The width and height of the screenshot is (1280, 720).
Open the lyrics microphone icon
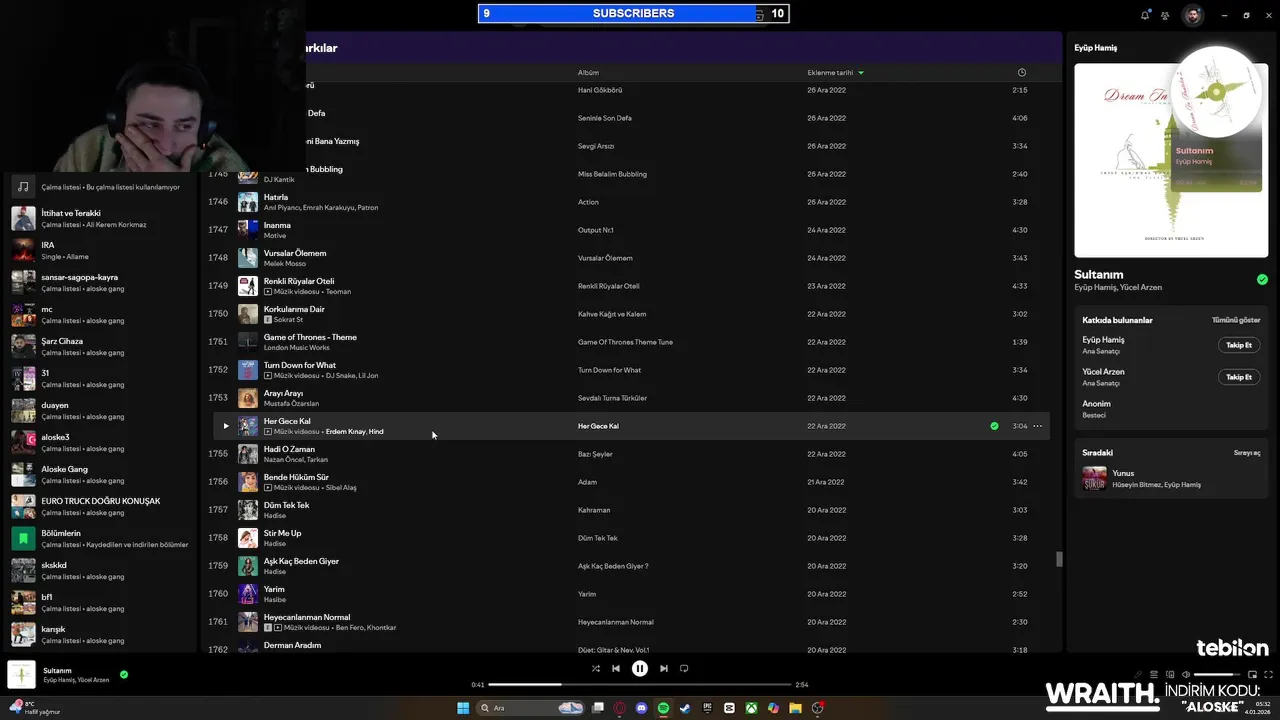coord(1137,674)
